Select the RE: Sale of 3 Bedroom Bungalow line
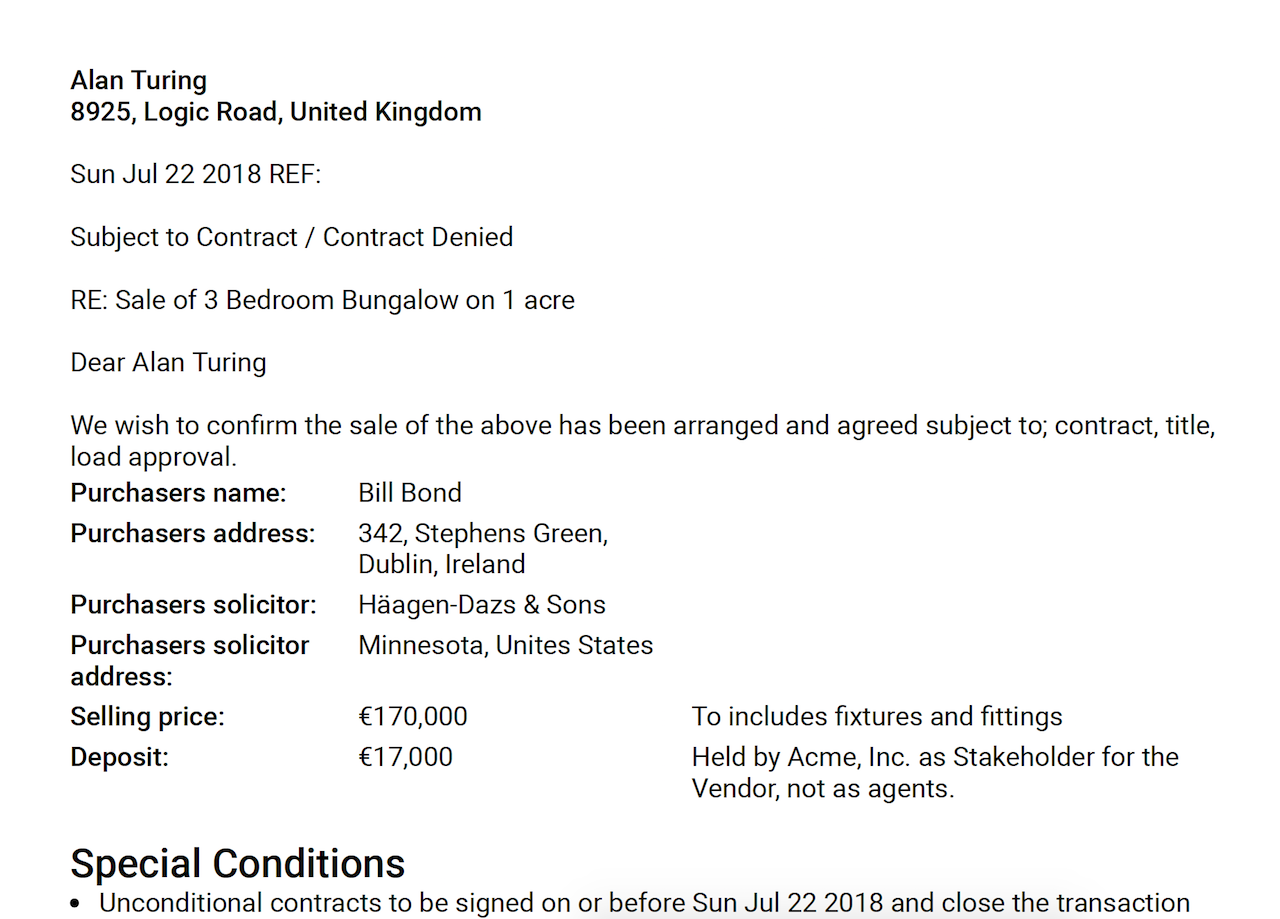Image resolution: width=1280 pixels, height=919 pixels. 323,301
